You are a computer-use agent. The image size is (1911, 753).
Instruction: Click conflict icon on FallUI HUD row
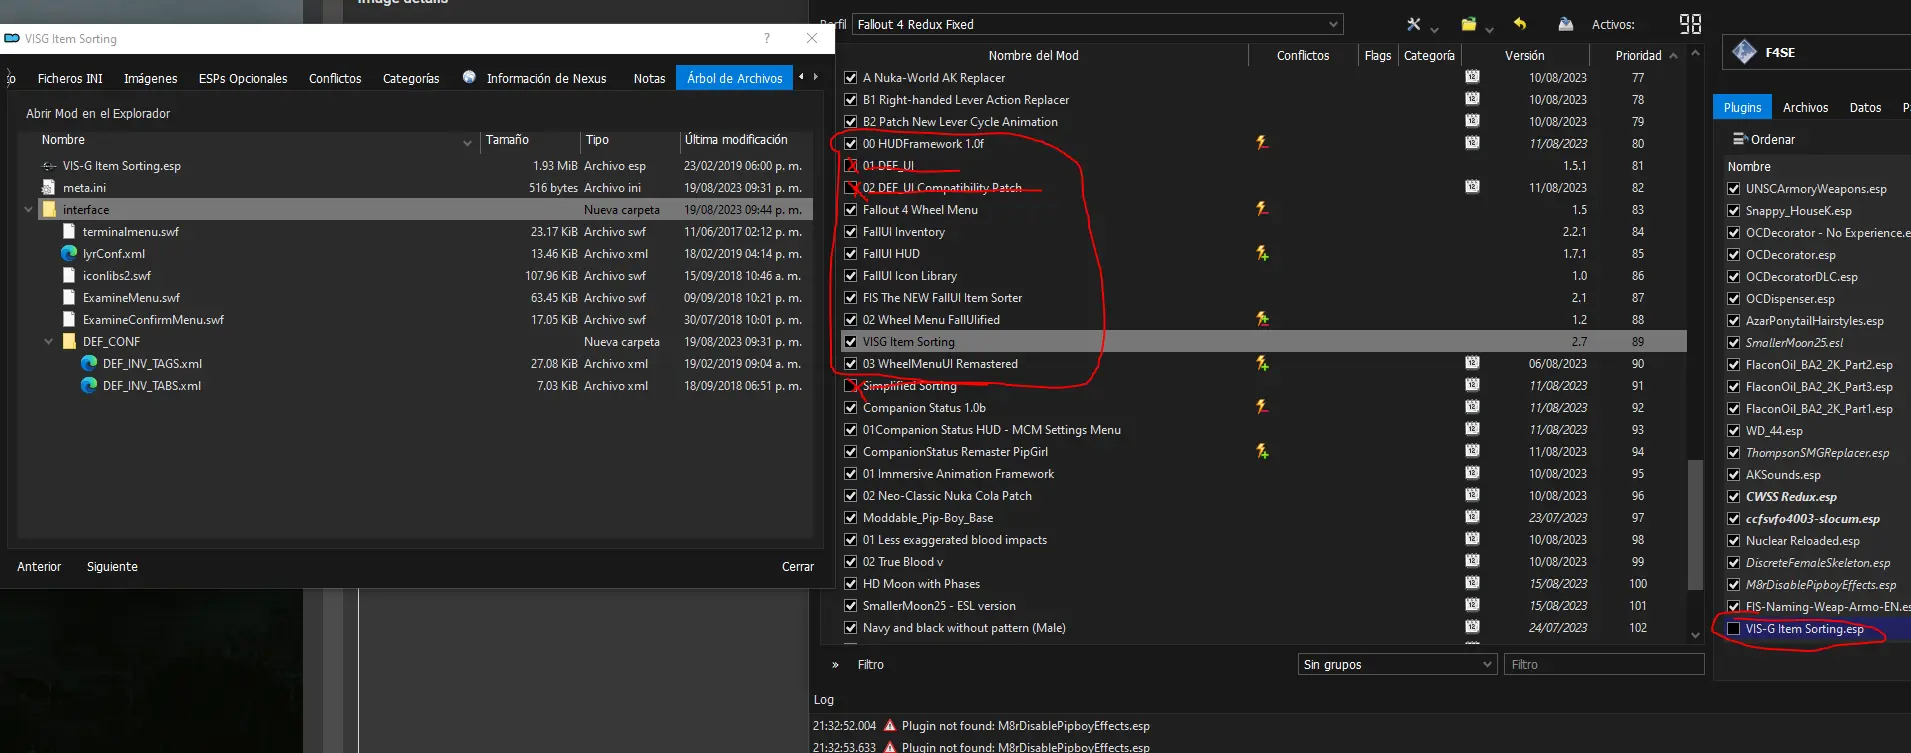click(1262, 253)
